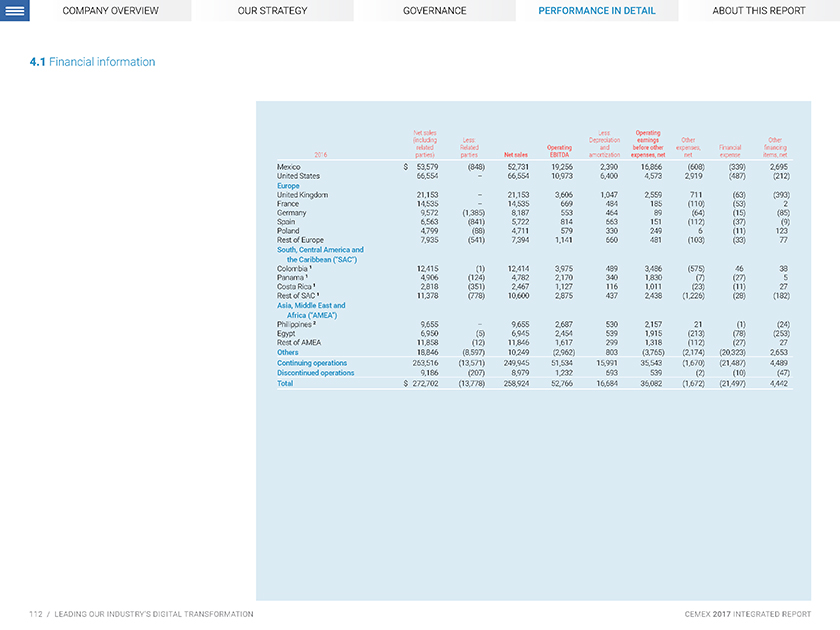
Task: Select the Costa Rica row label
Action: point(294,287)
